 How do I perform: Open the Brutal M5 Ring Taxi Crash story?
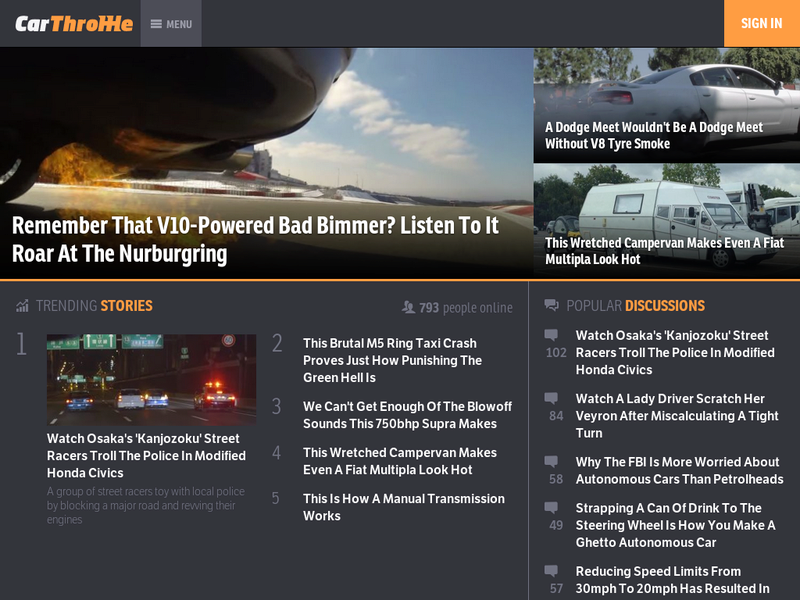tap(392, 360)
